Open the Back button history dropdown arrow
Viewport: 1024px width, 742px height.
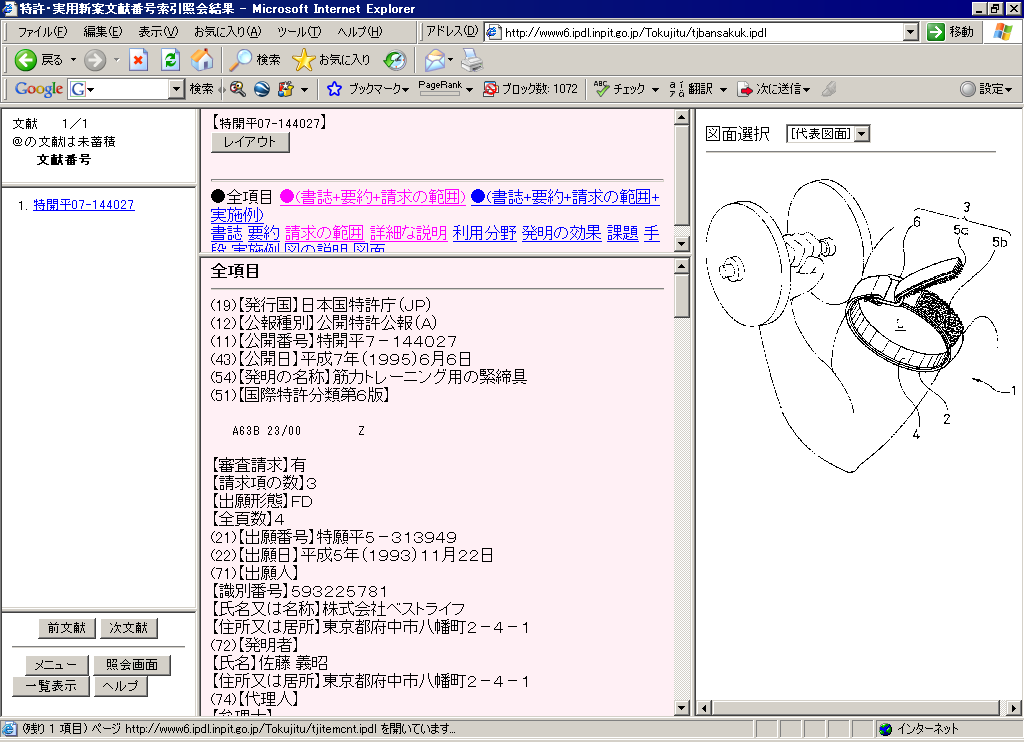click(73, 60)
